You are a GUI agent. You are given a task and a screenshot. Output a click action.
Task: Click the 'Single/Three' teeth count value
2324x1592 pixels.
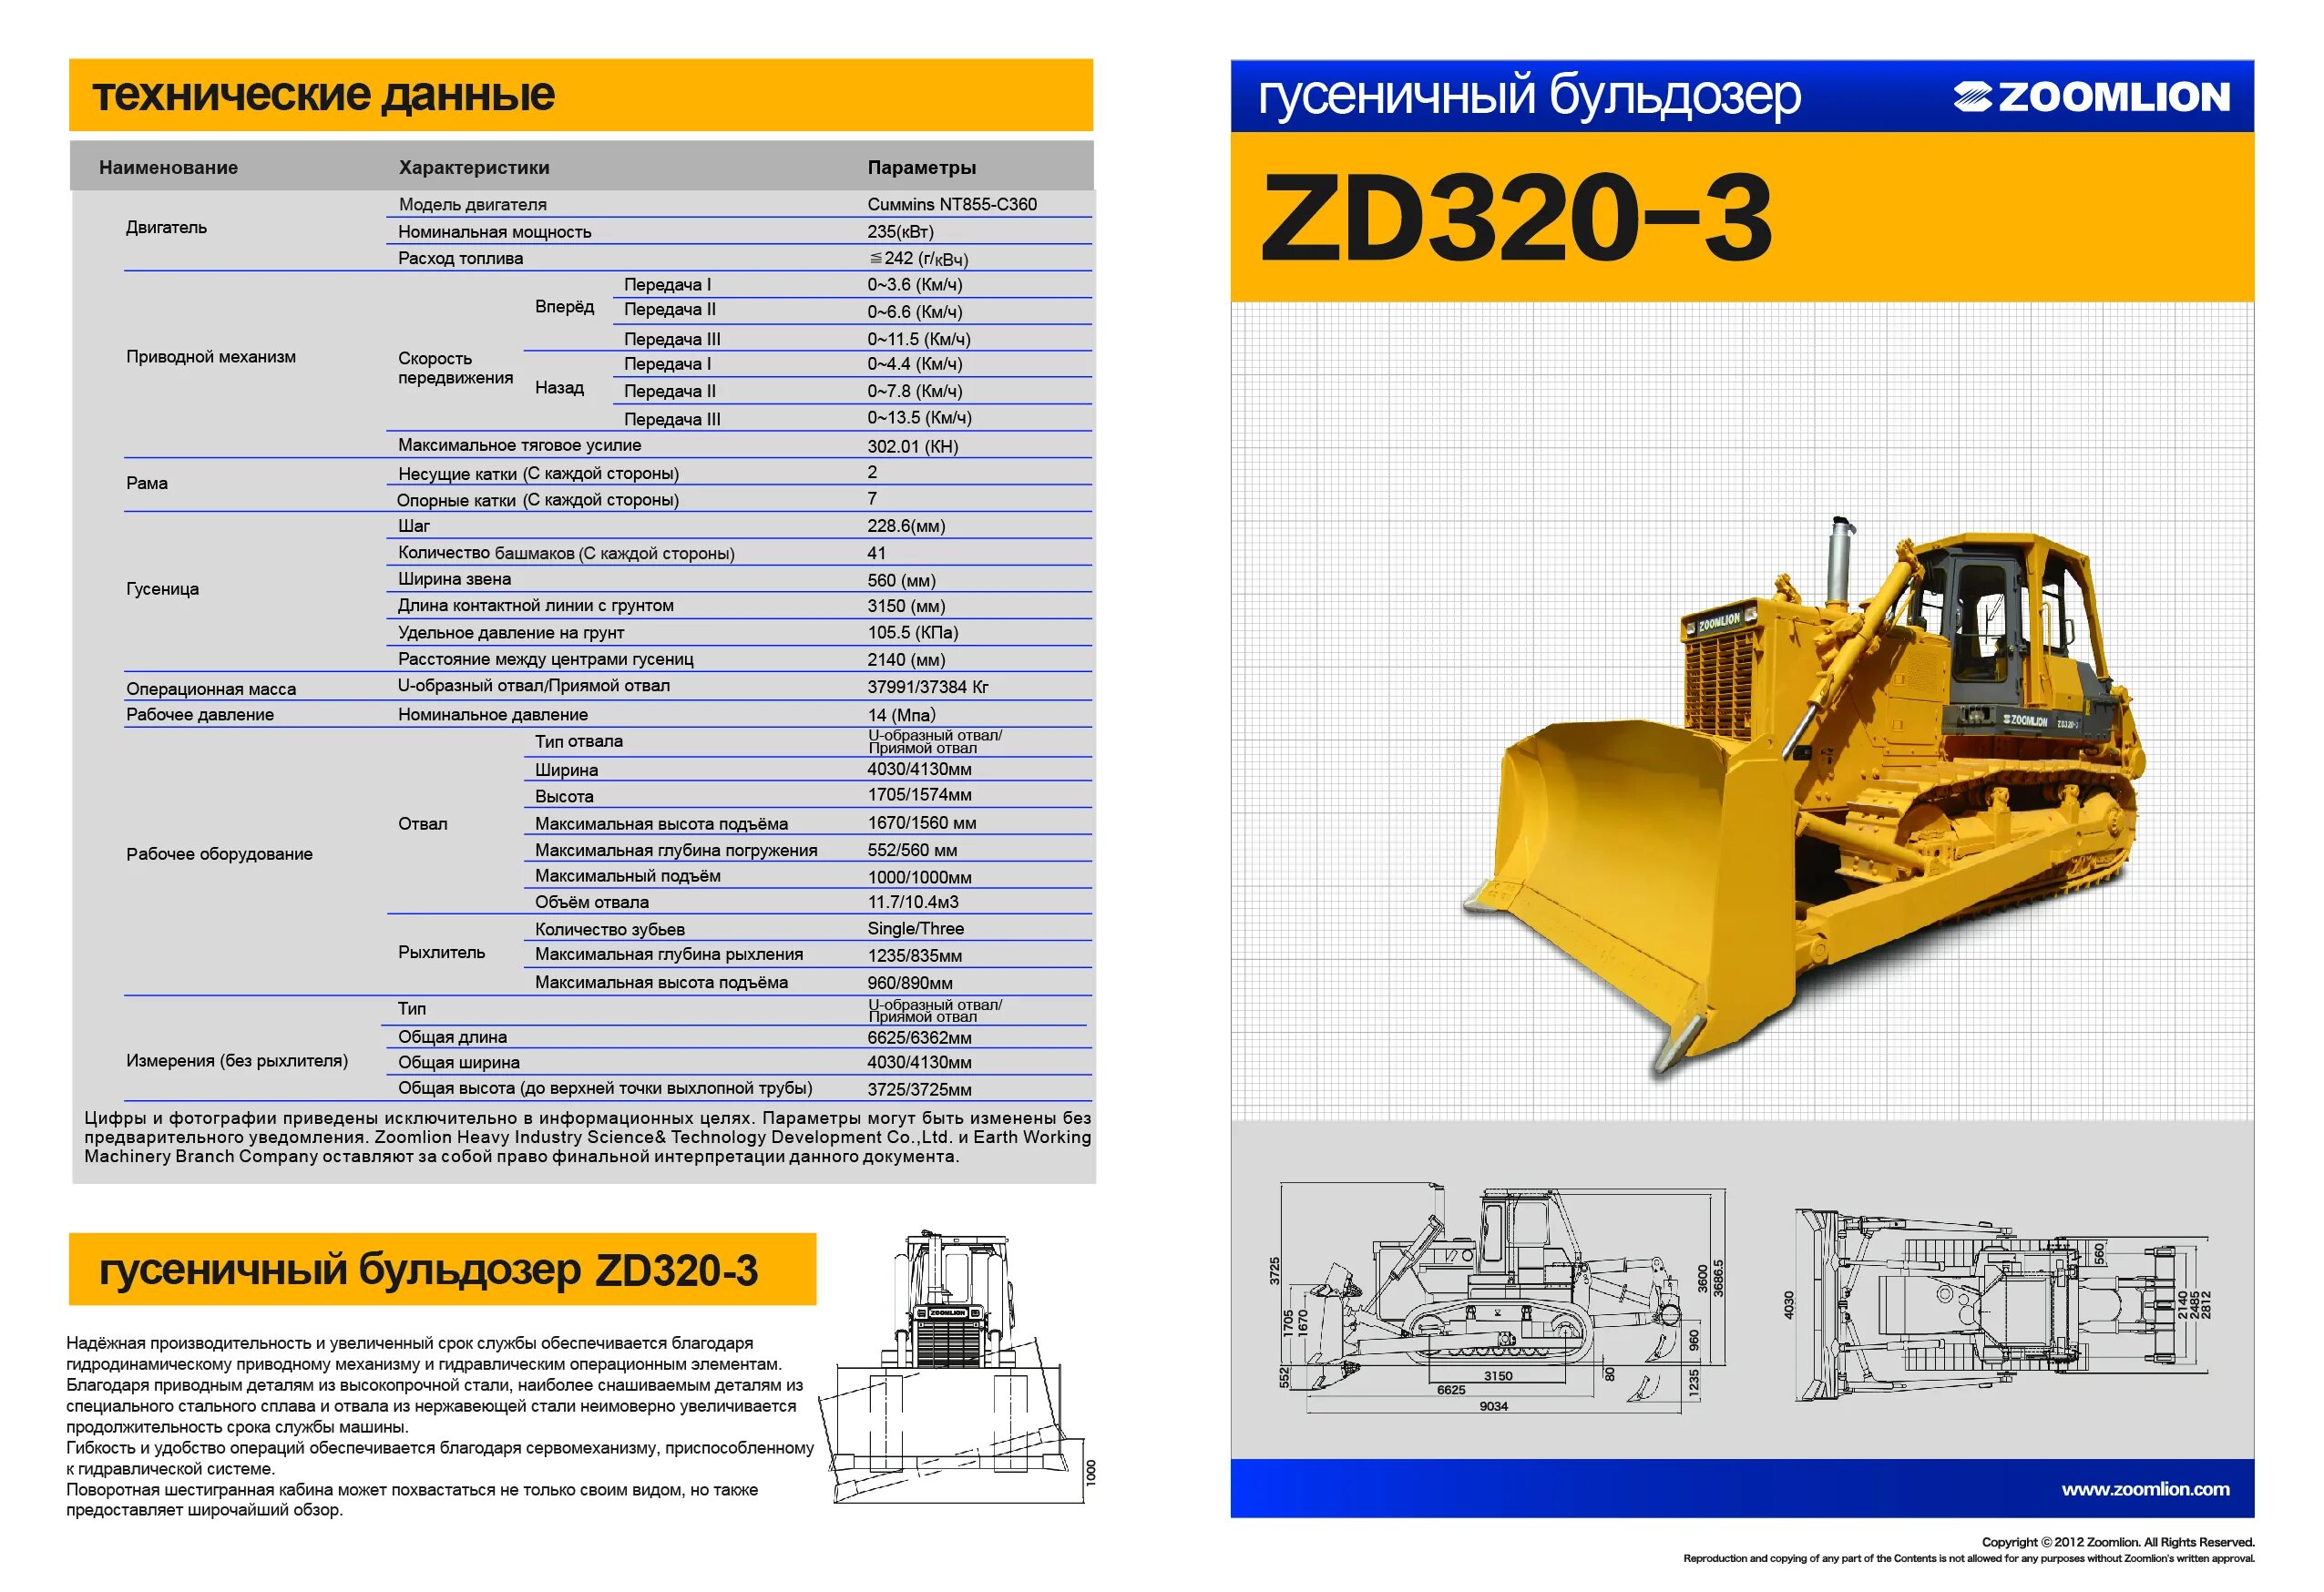click(915, 928)
